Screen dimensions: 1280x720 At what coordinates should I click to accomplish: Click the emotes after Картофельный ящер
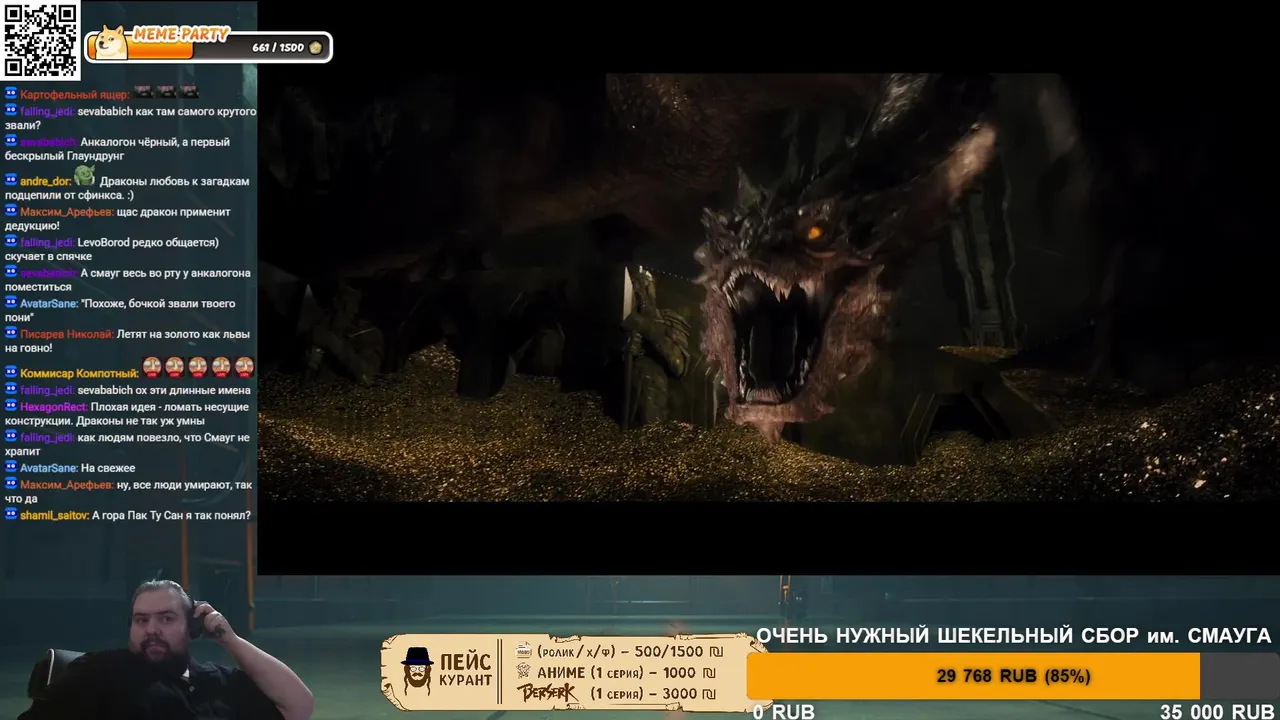[166, 92]
